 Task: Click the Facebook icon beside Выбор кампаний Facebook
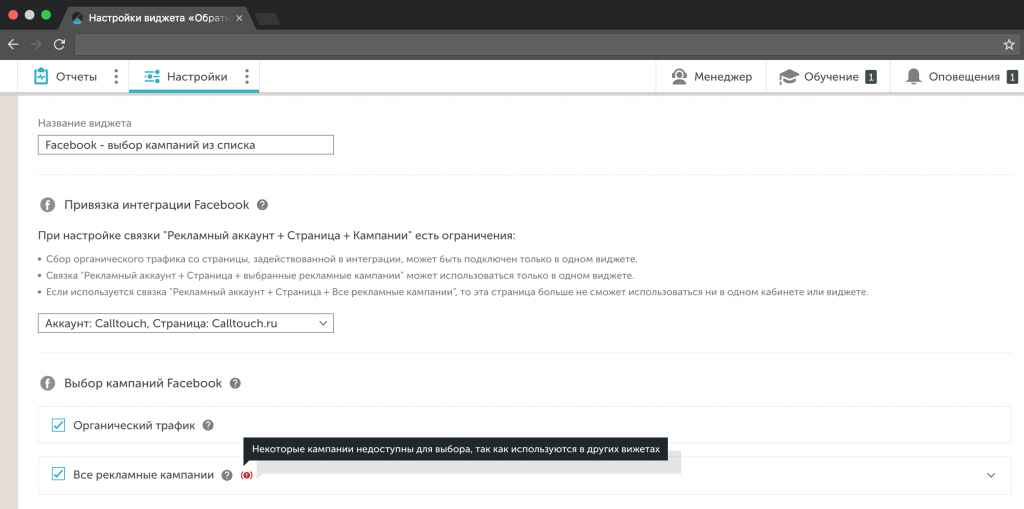[48, 384]
